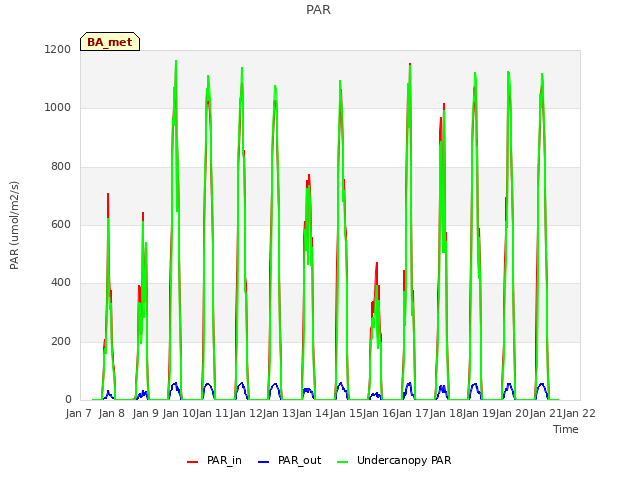Click the Jan 13 x-axis tick label
Screen dimensions: 640x480
(279, 413)
